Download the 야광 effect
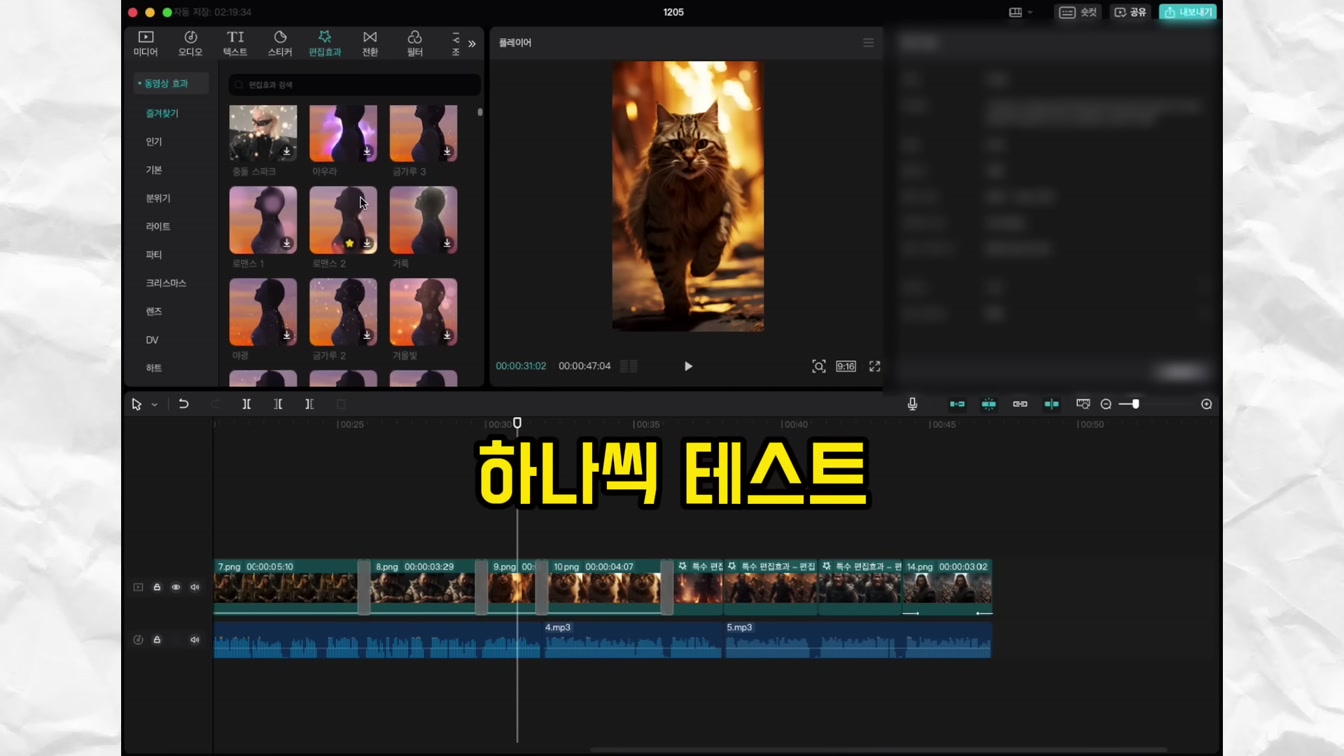 (x=287, y=336)
